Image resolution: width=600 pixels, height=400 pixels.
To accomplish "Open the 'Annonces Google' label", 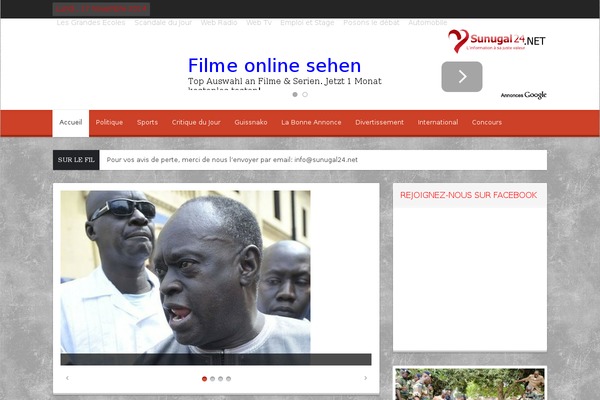I will pos(523,95).
